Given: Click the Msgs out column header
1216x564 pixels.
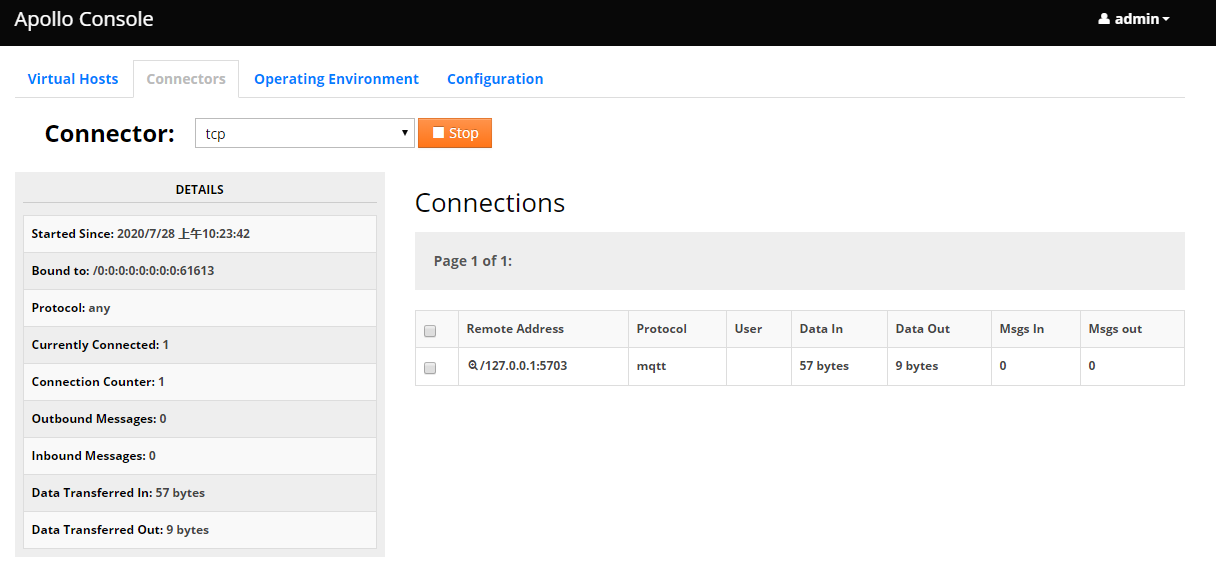Looking at the screenshot, I should (x=1115, y=329).
